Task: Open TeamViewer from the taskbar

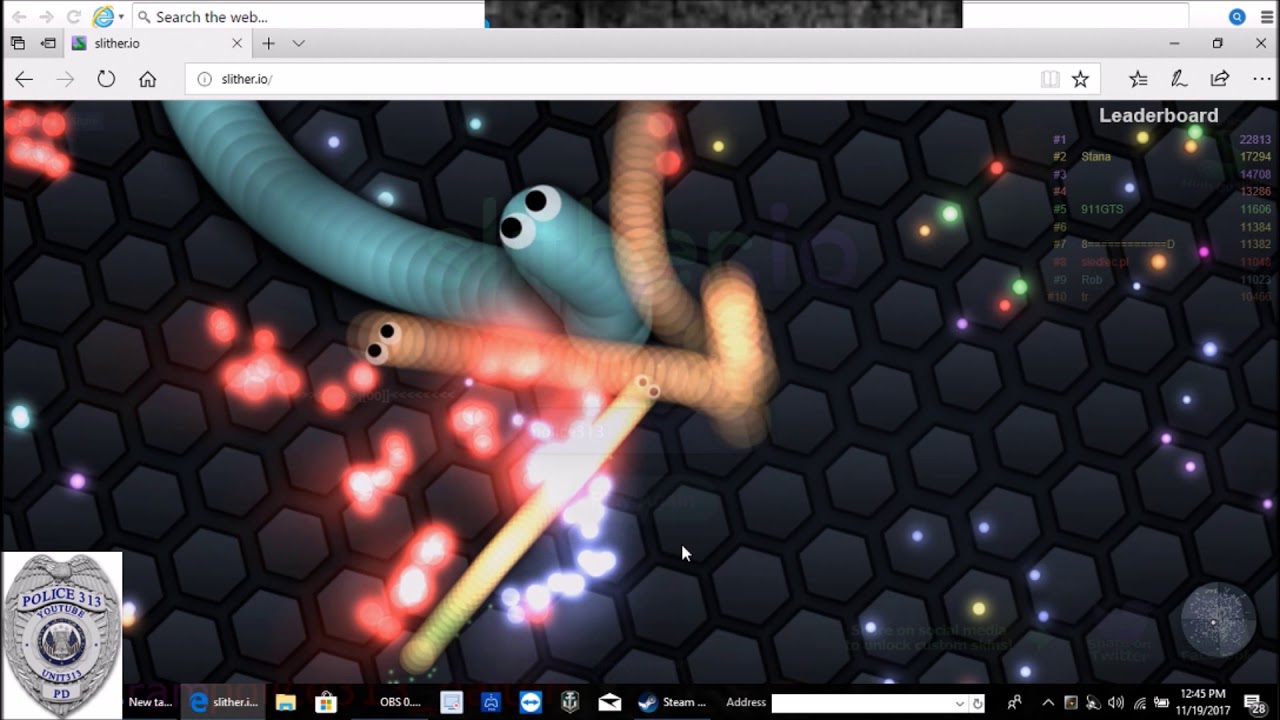Action: (531, 702)
